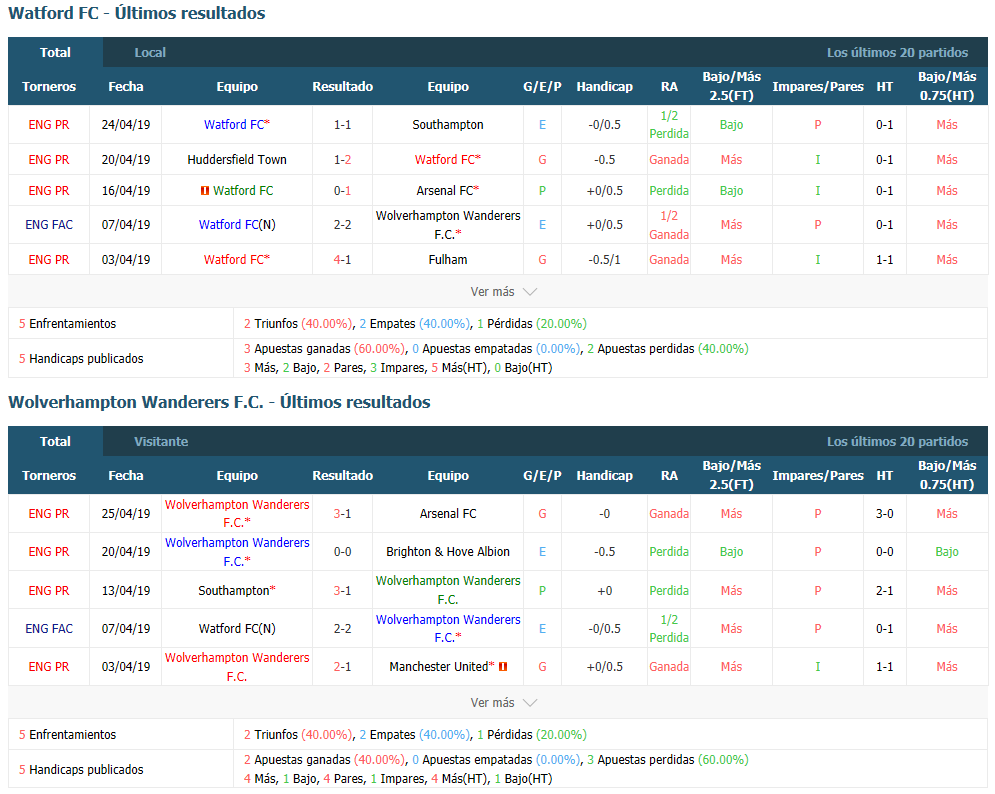The height and width of the screenshot is (794, 995).
Task: Click Wolverhampton Wanderers F.C. in the Watford table
Action: [x=448, y=225]
